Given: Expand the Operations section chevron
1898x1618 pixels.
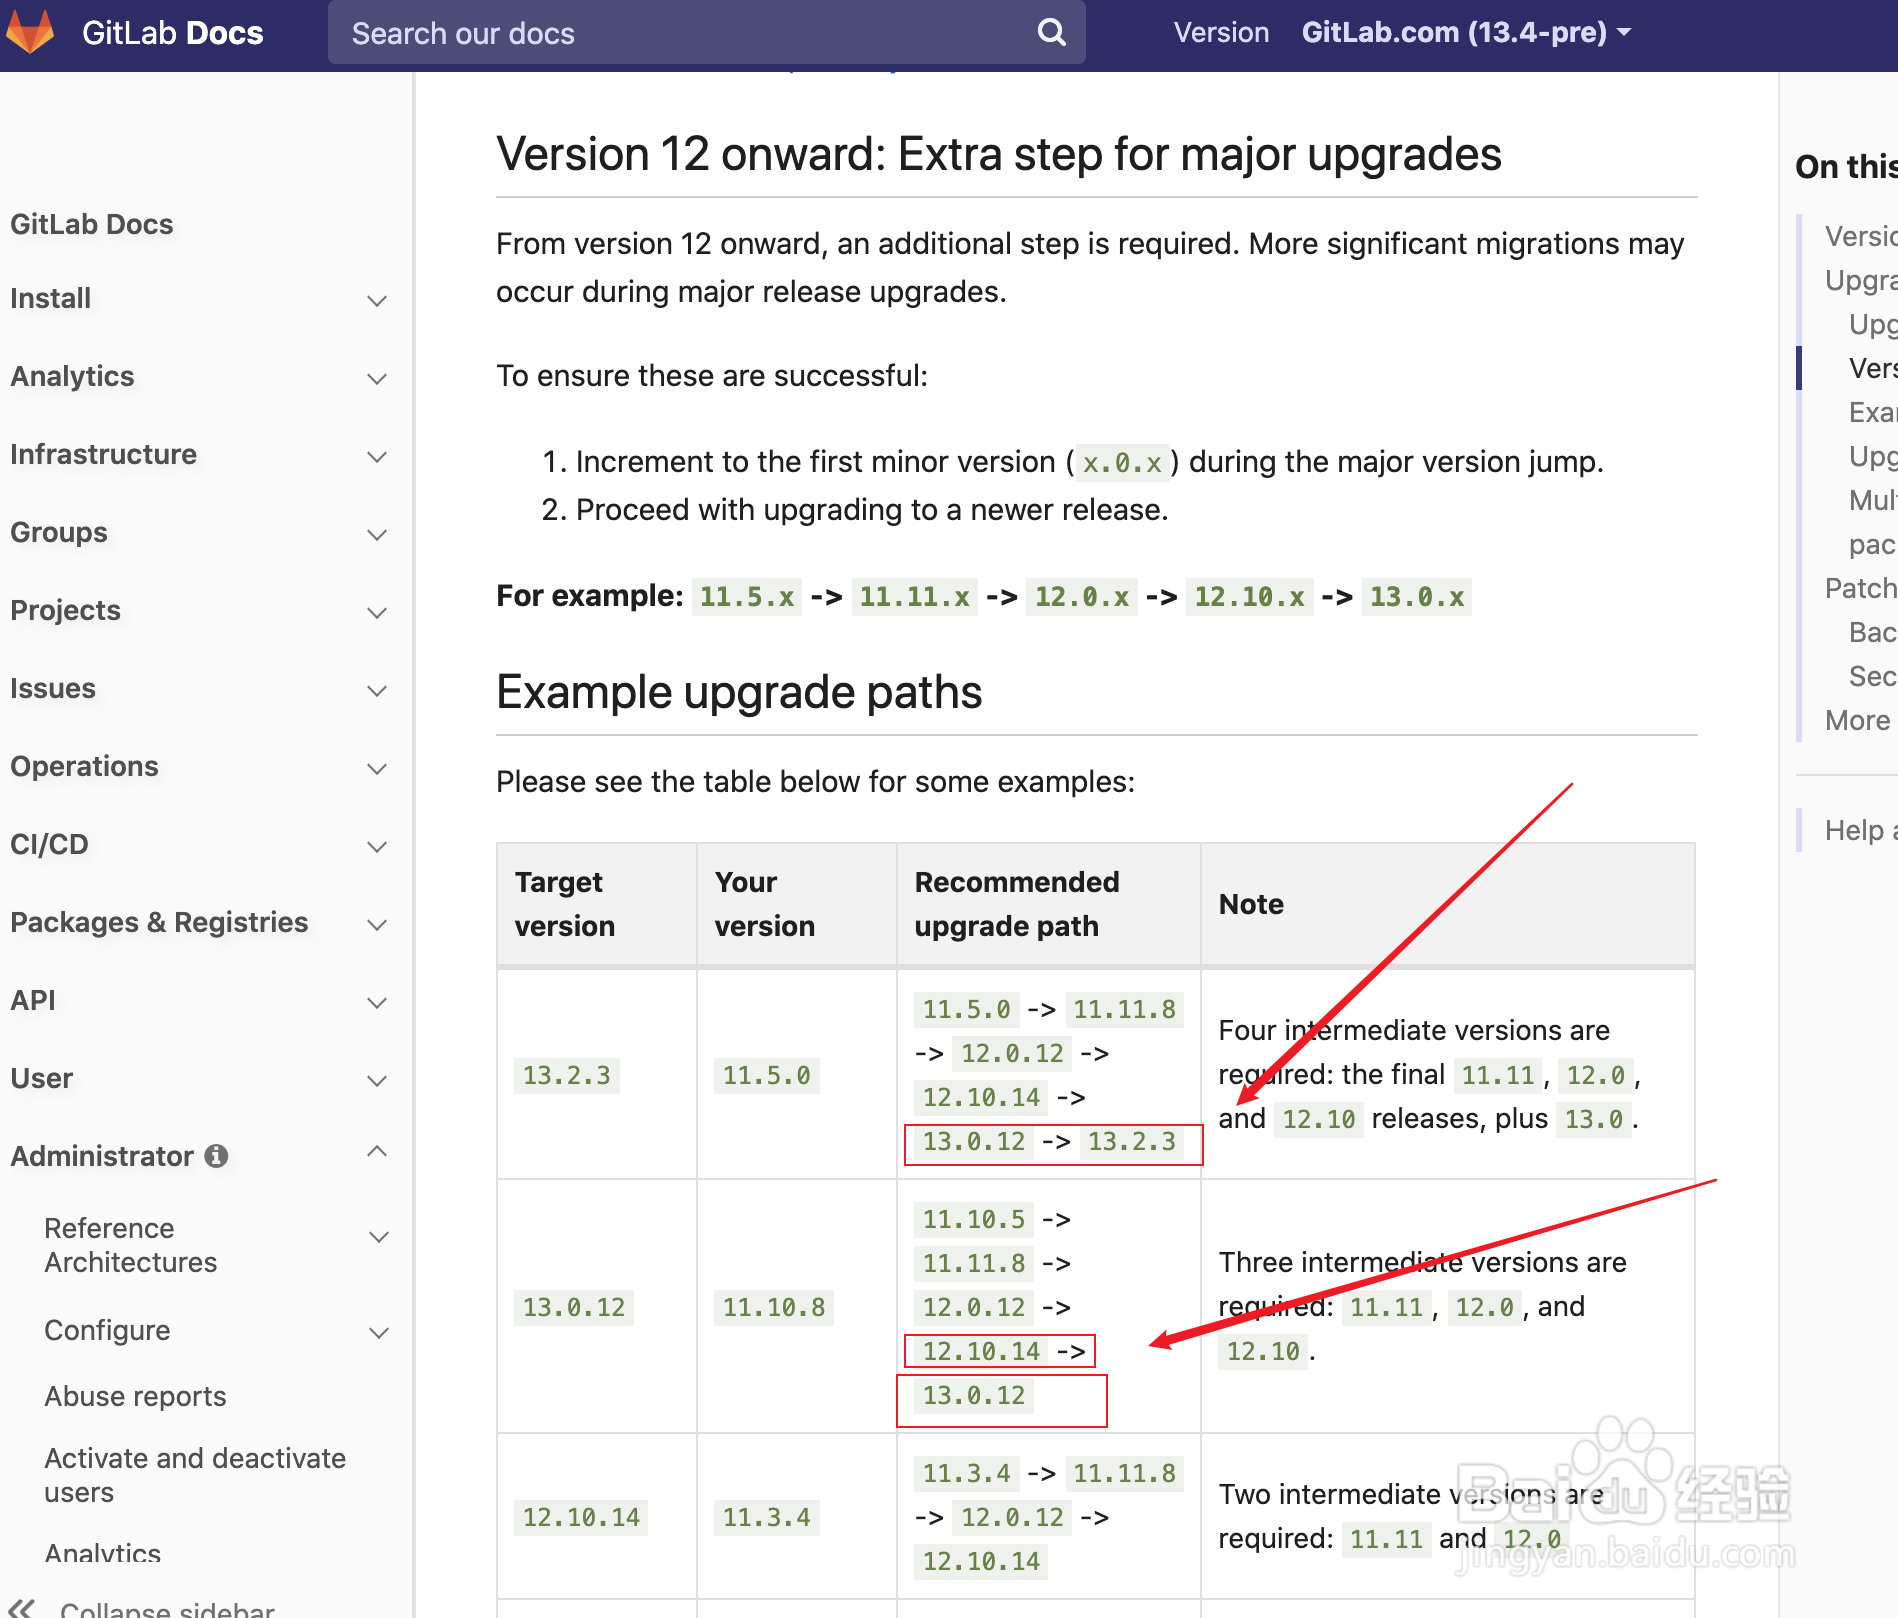Looking at the screenshot, I should pos(377,768).
